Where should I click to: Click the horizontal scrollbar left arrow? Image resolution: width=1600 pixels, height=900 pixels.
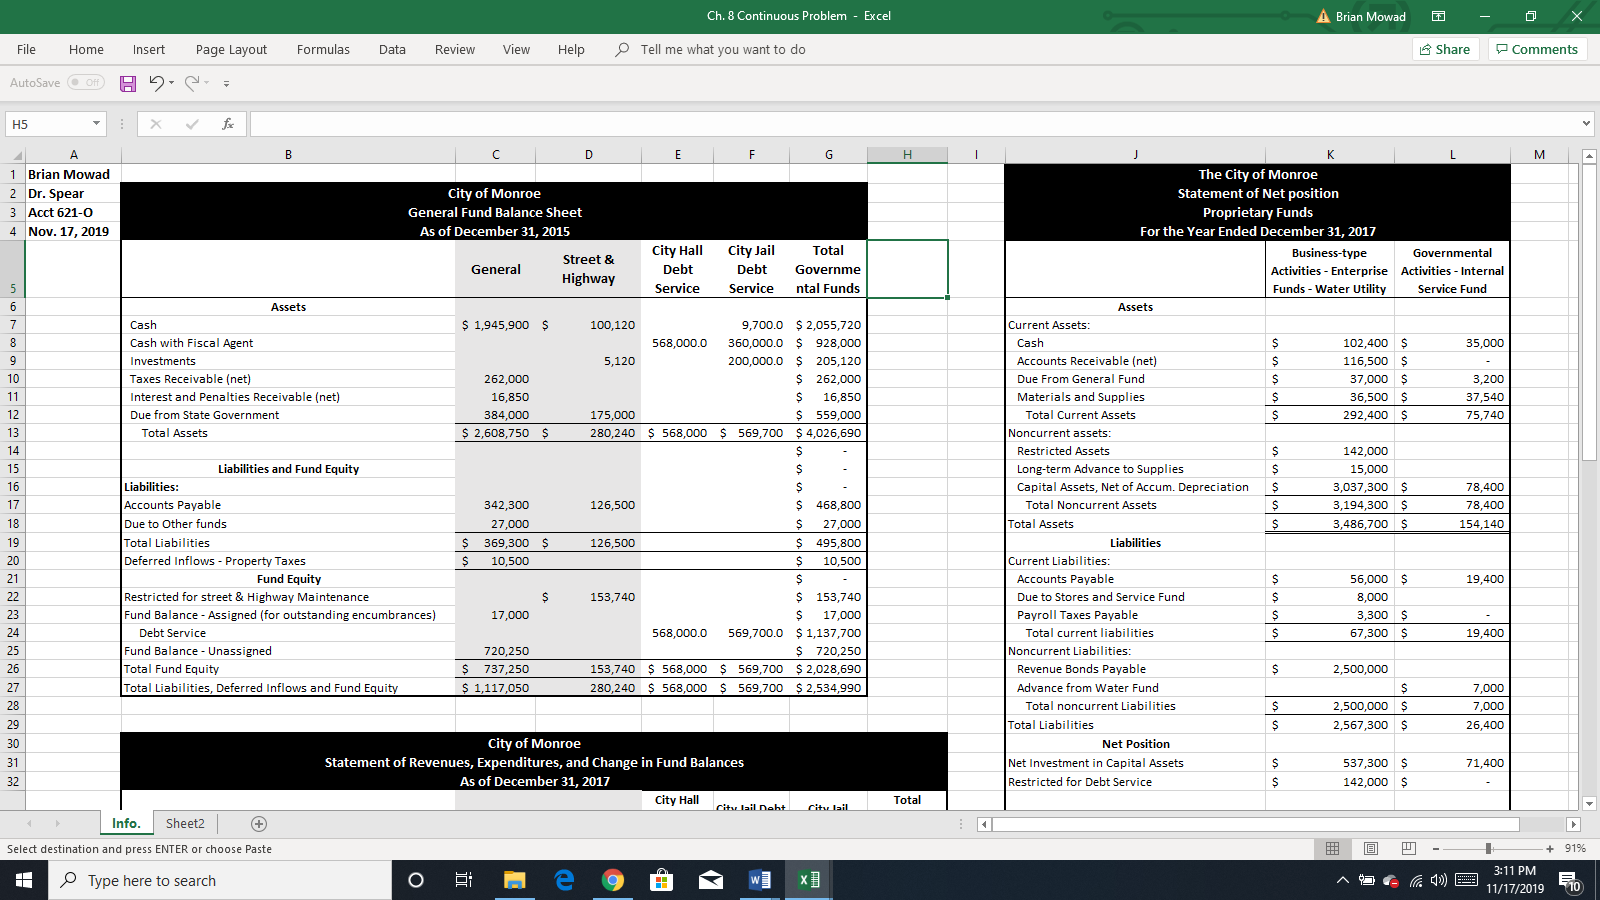984,825
